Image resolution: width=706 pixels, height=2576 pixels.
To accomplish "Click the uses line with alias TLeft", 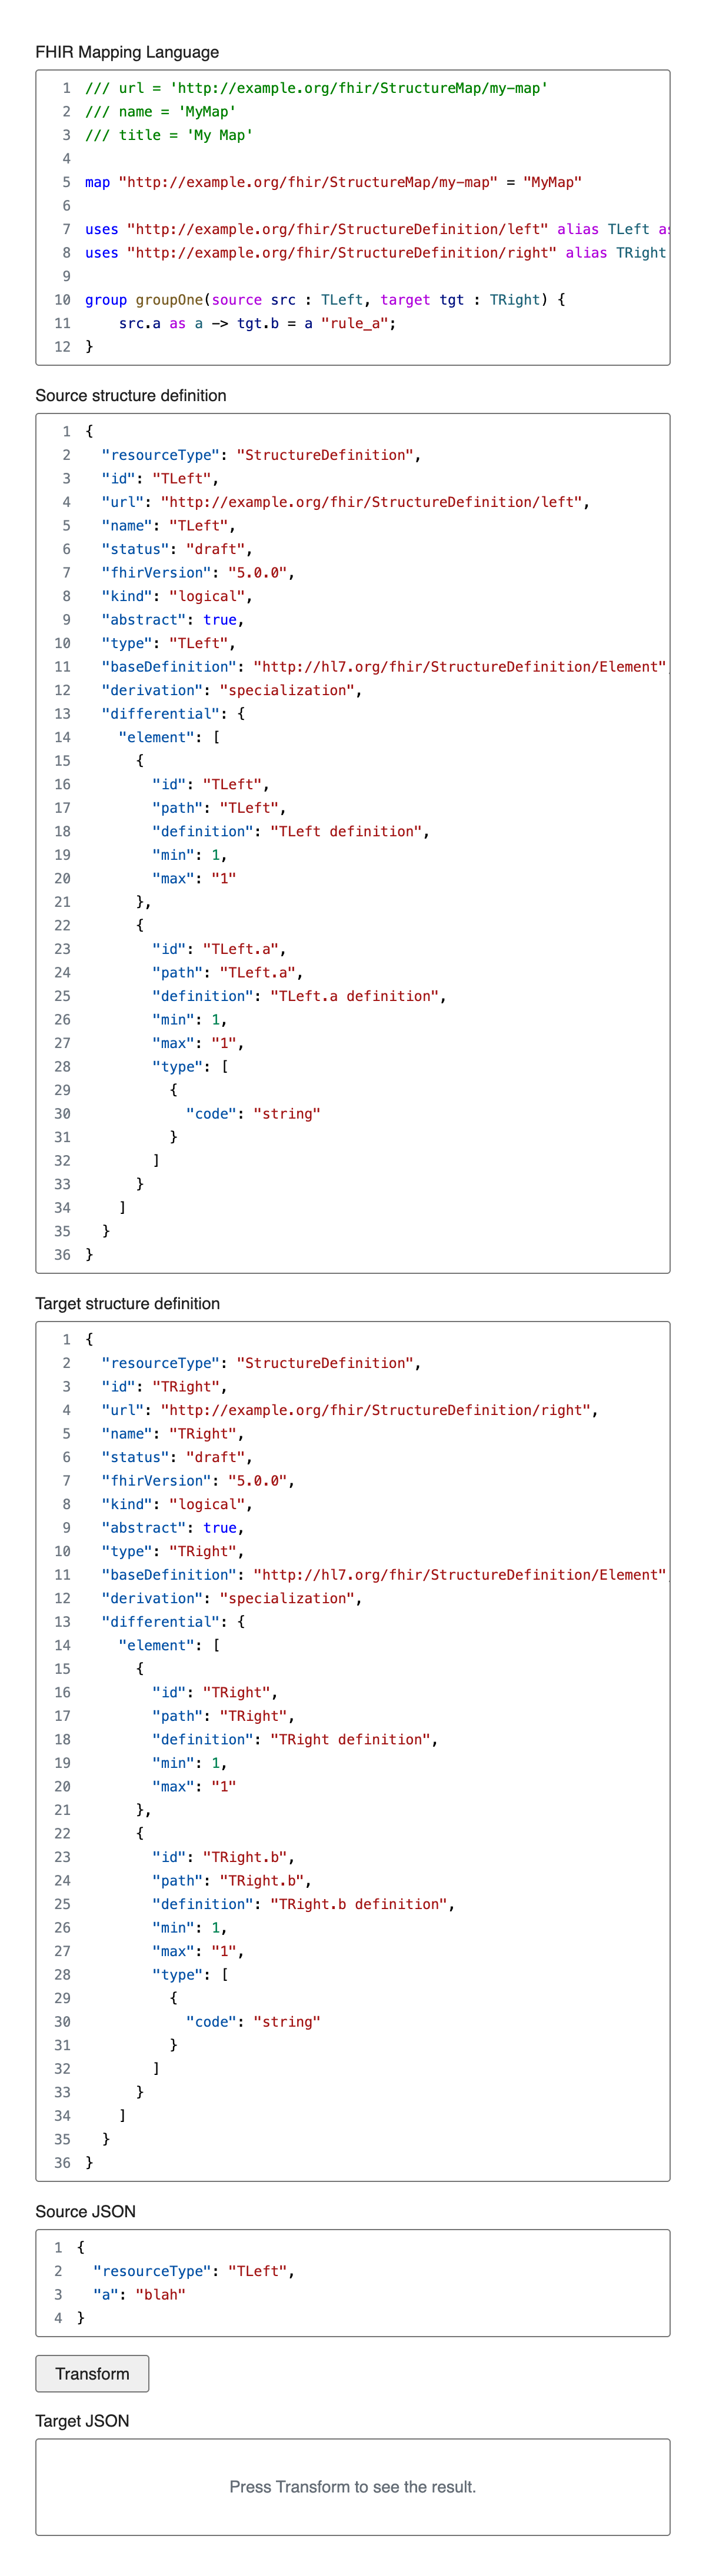I will [370, 229].
